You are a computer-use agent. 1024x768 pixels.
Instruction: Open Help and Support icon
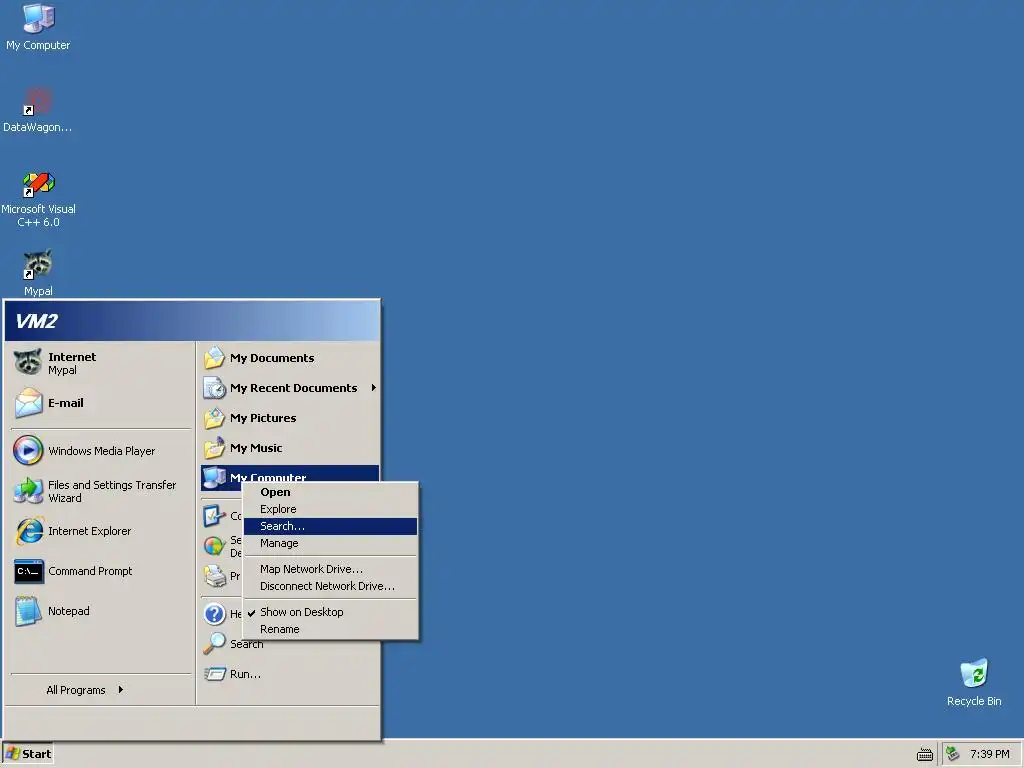[x=214, y=614]
